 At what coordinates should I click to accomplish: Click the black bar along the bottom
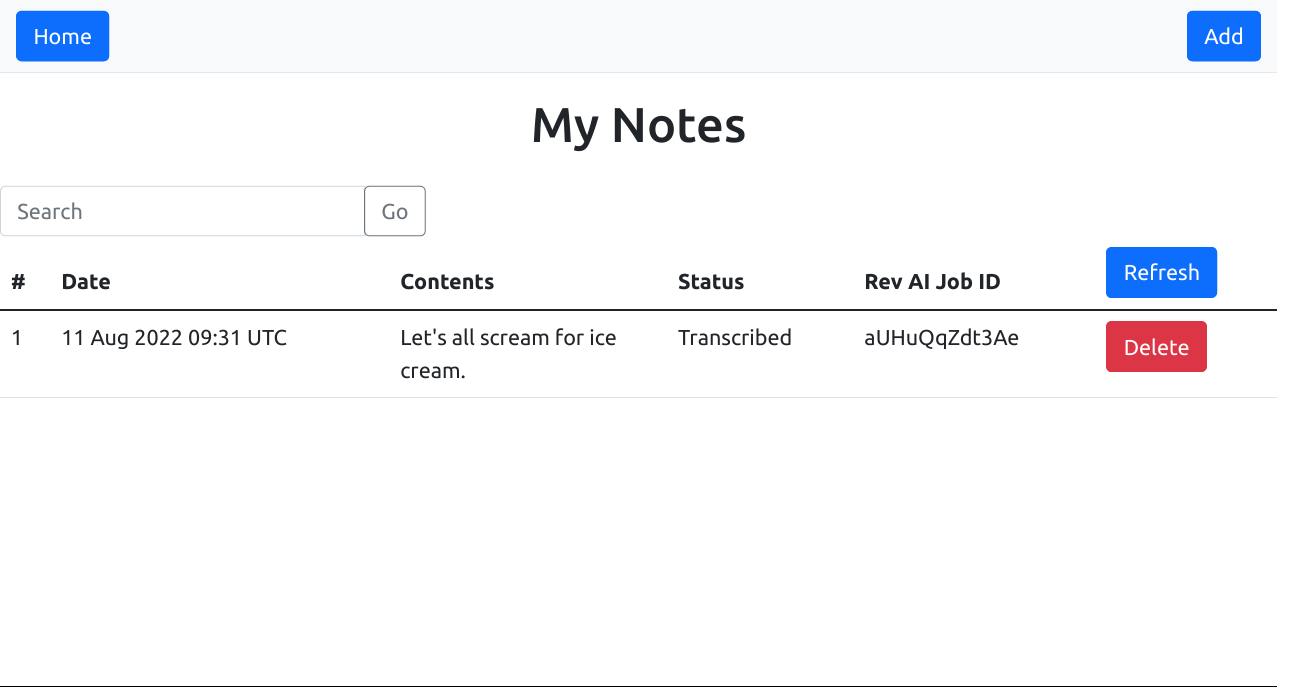coord(640,689)
